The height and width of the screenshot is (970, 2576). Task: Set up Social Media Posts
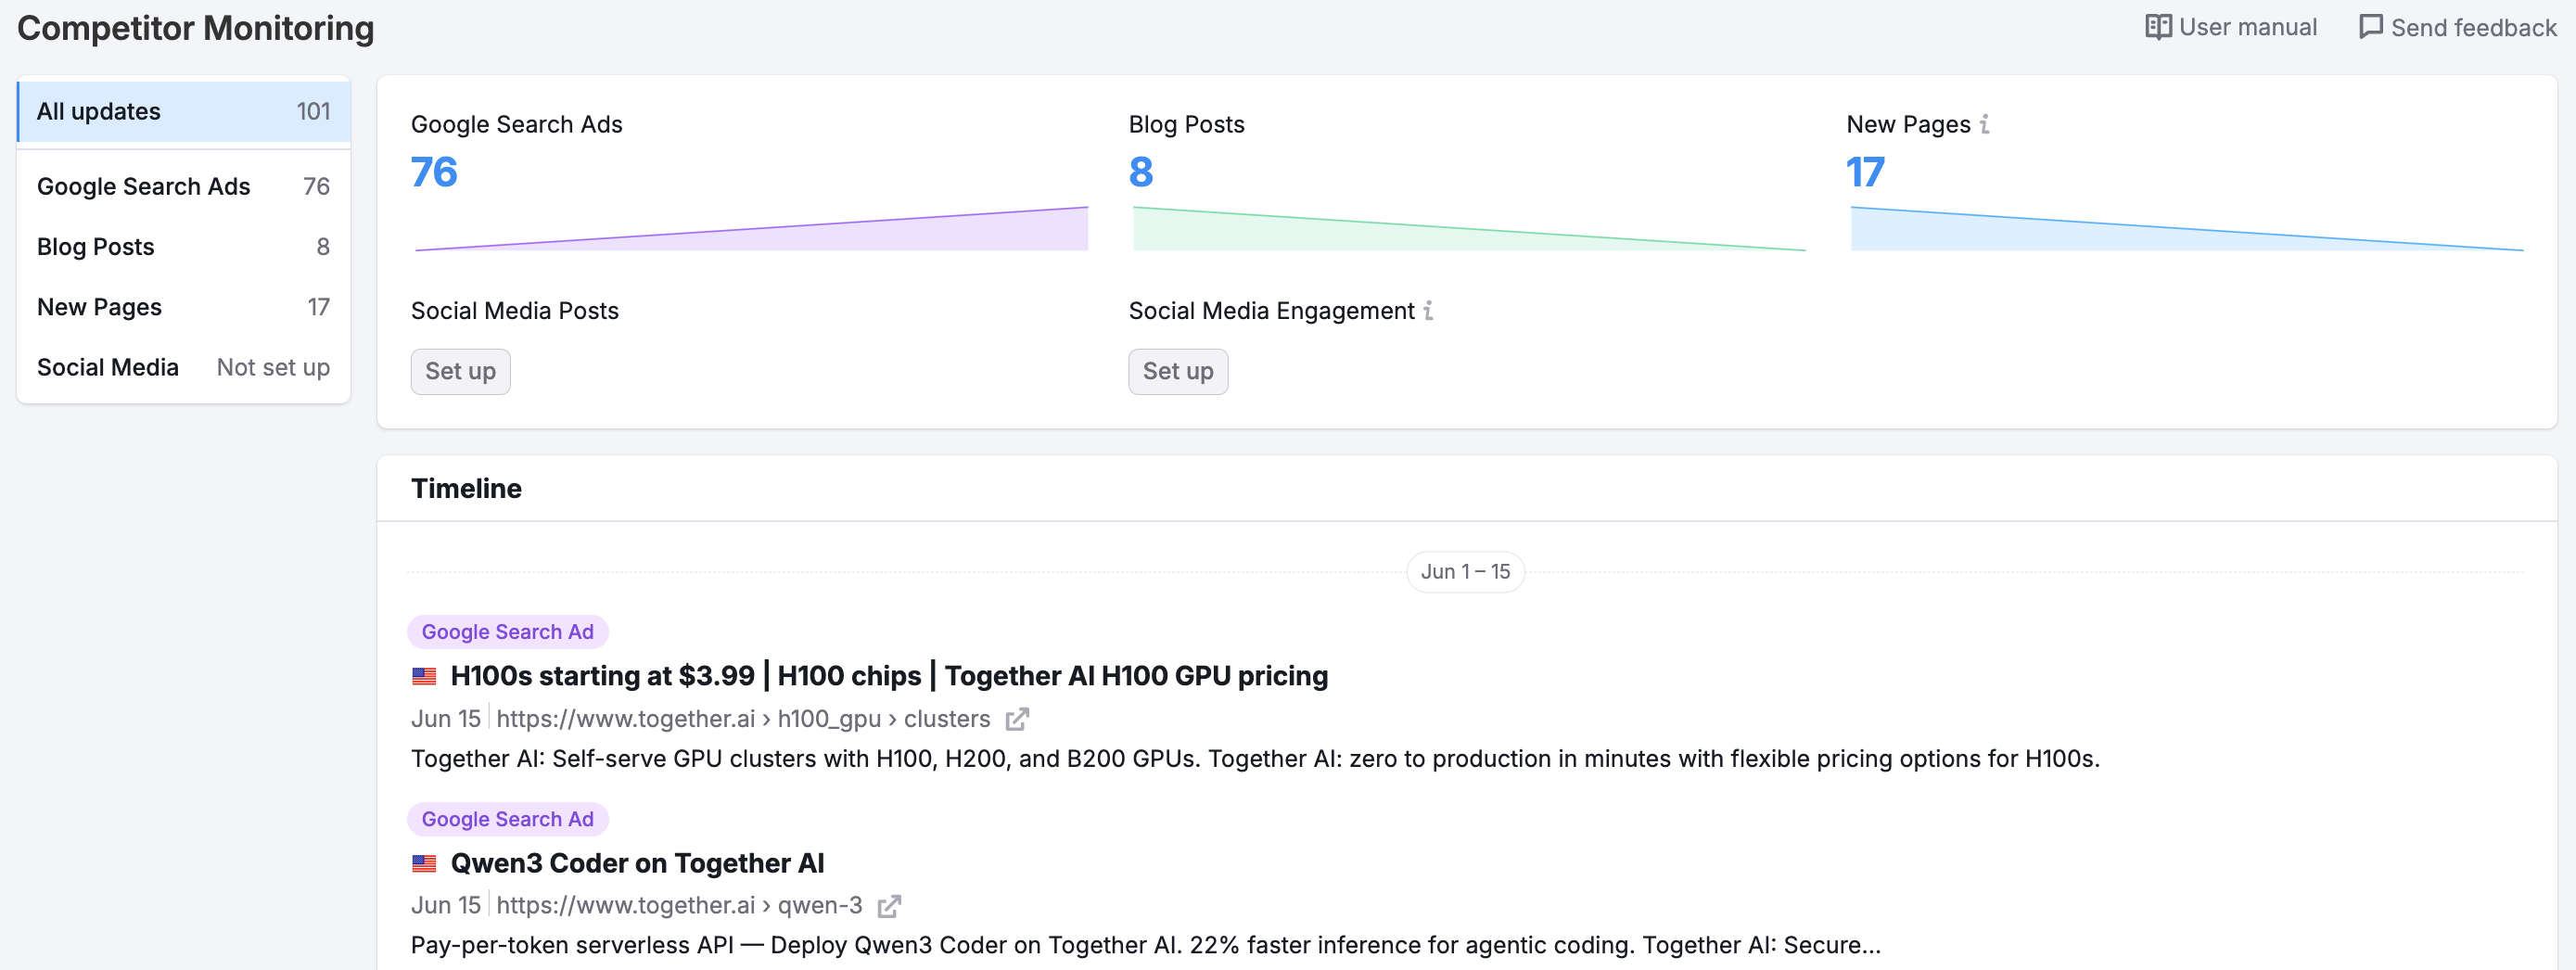point(460,371)
